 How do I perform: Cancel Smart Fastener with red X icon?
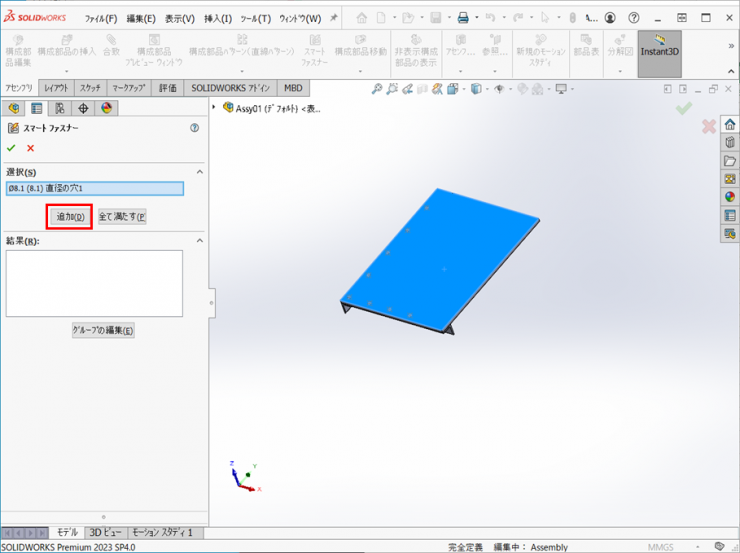pyautogui.click(x=30, y=148)
